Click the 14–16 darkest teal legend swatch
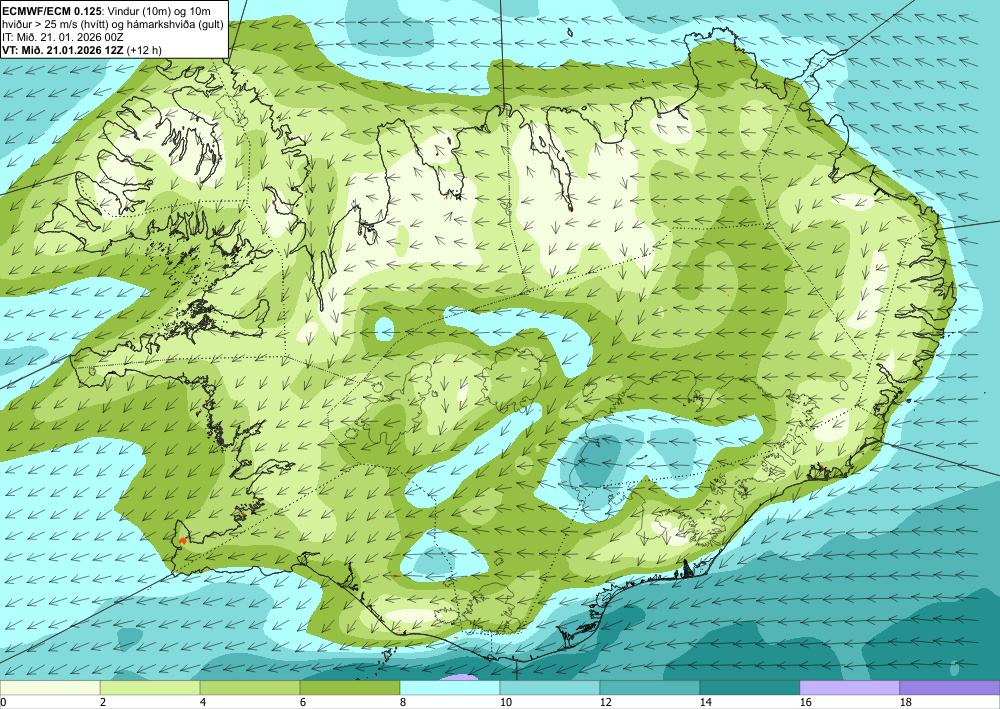 click(750, 688)
